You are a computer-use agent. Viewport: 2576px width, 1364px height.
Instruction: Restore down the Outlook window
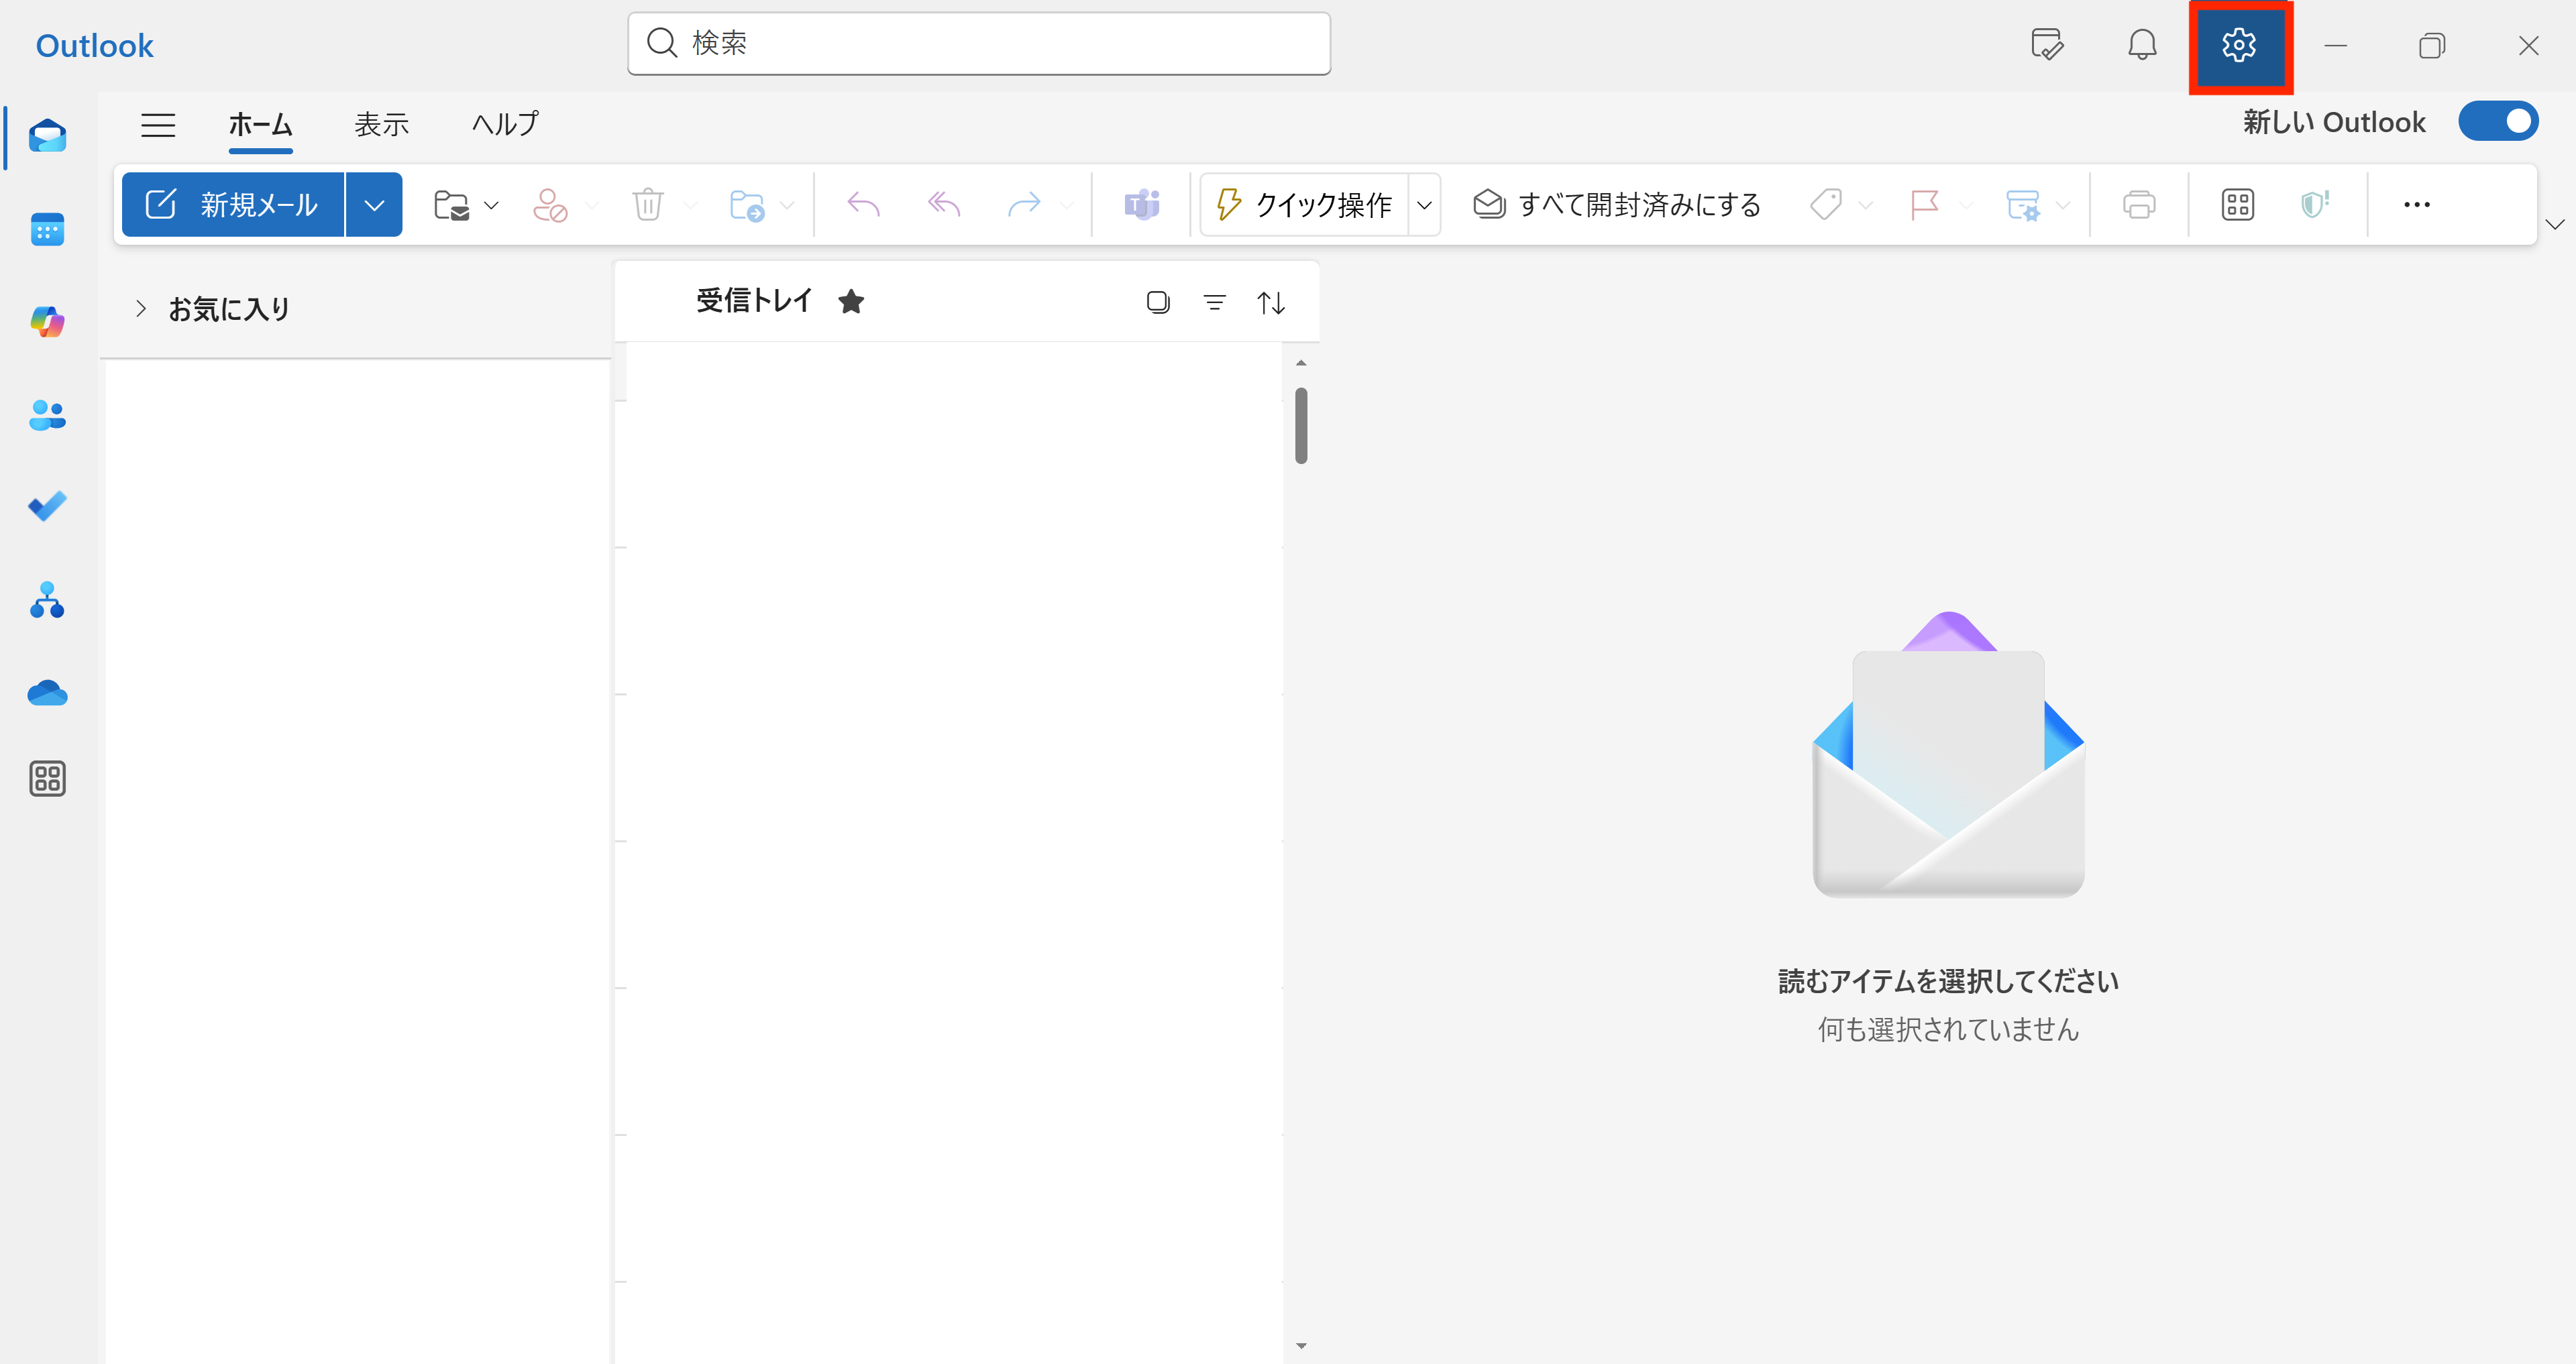point(2432,46)
